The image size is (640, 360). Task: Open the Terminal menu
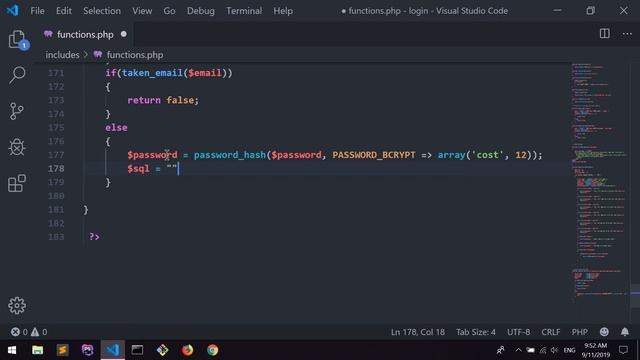tap(244, 11)
